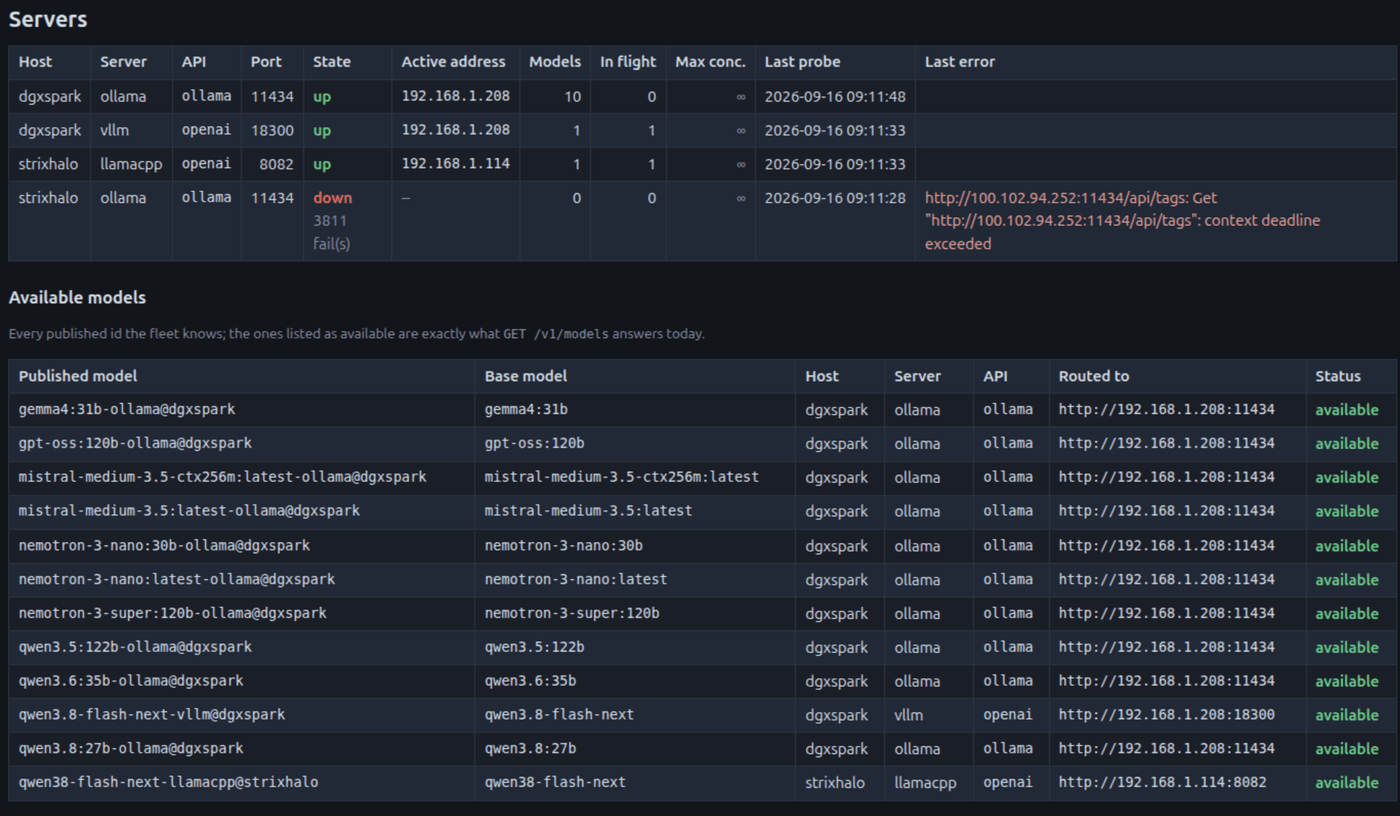This screenshot has width=1400, height=816.
Task: Click the 'Base model' column header
Action: pyautogui.click(x=526, y=376)
